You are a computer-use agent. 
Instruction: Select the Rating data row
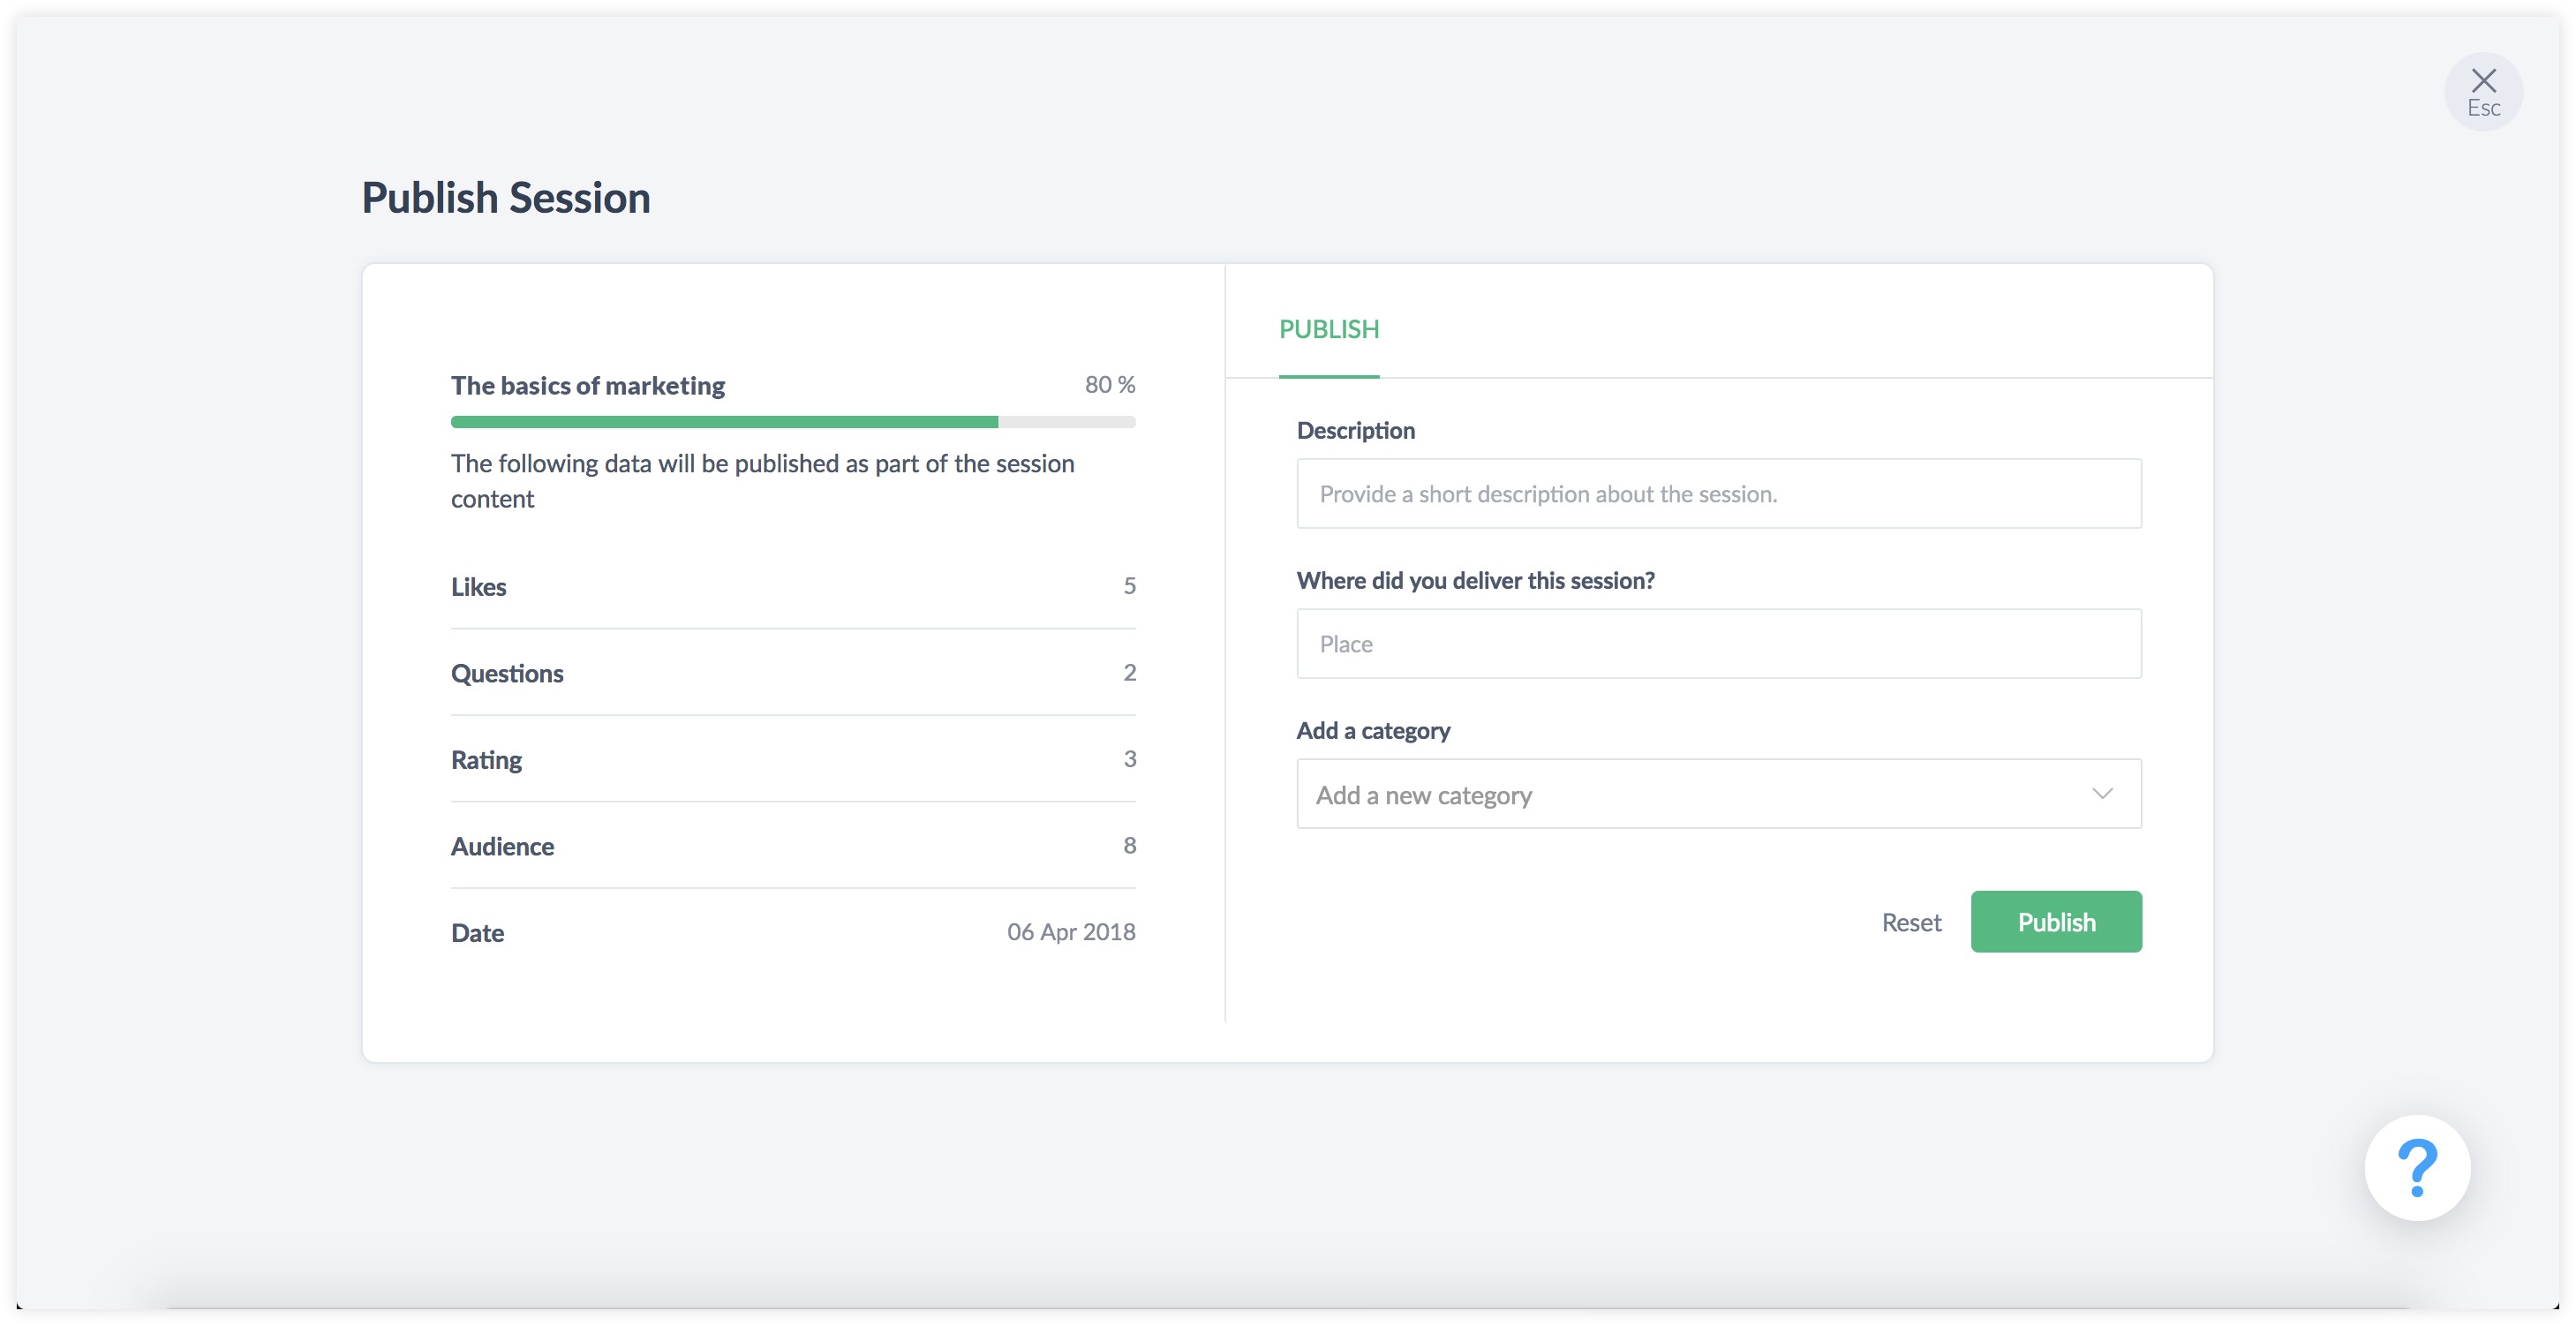click(x=792, y=759)
